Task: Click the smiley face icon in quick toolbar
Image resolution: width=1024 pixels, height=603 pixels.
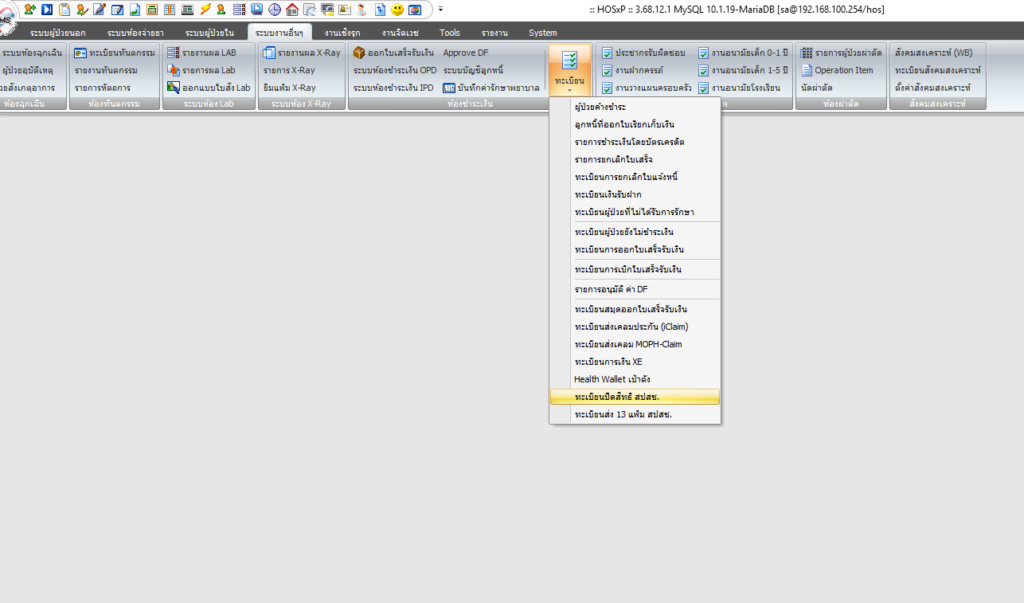Action: [x=396, y=9]
